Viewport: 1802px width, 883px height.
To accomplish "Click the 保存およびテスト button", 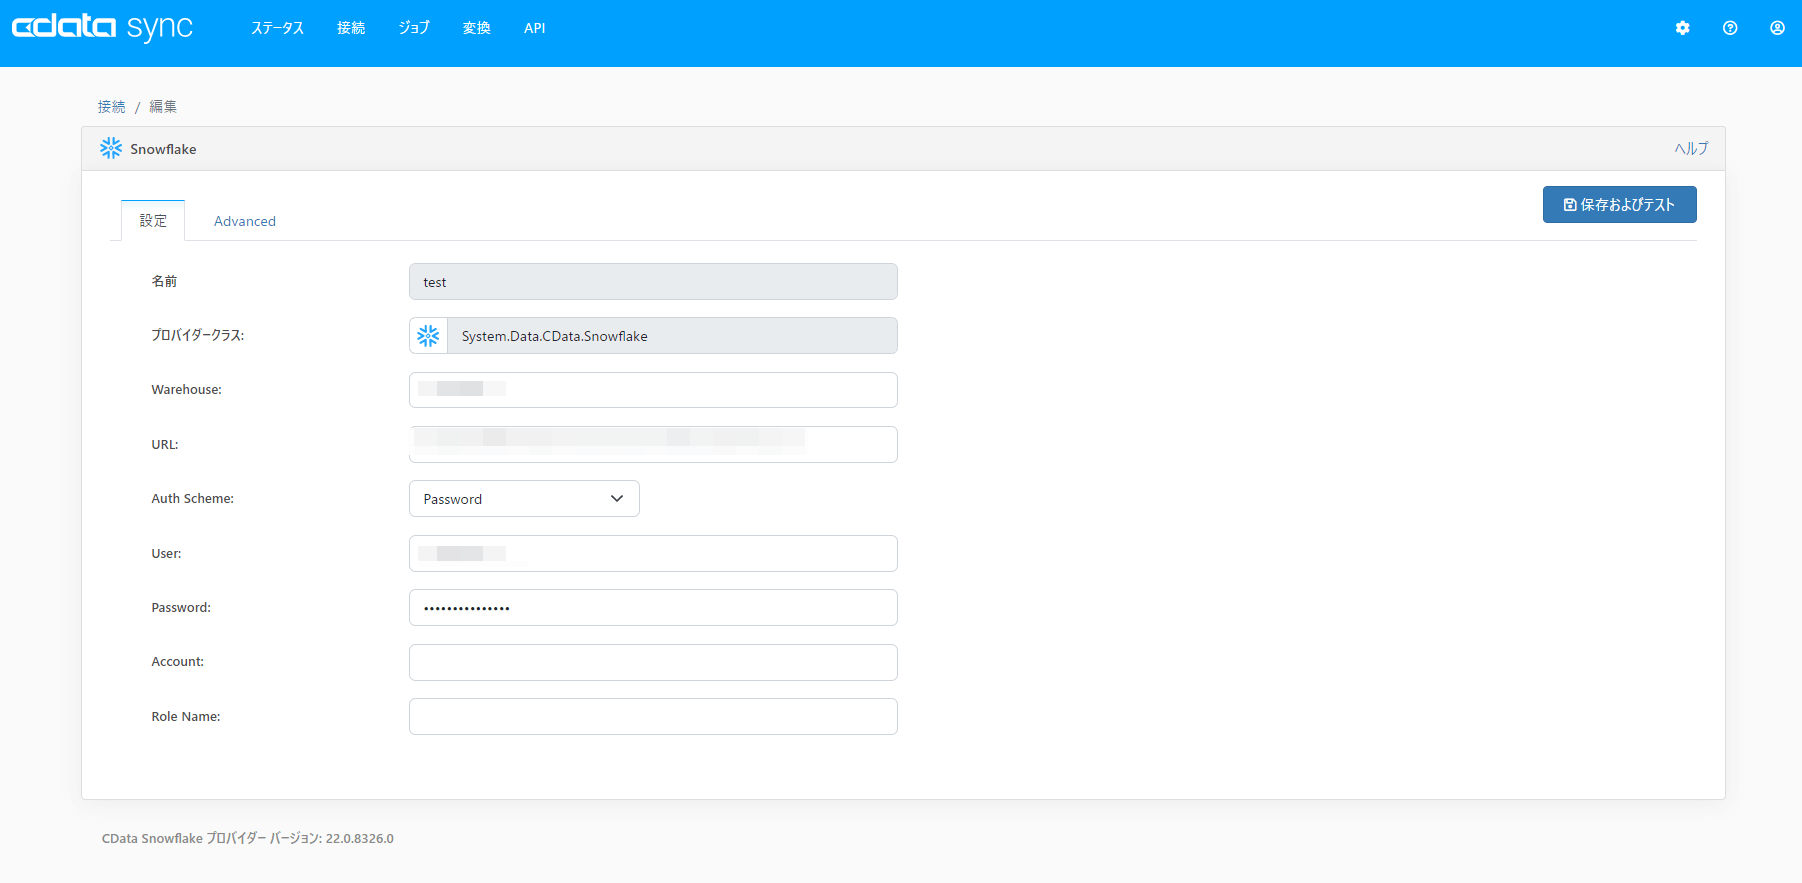I will coord(1620,204).
